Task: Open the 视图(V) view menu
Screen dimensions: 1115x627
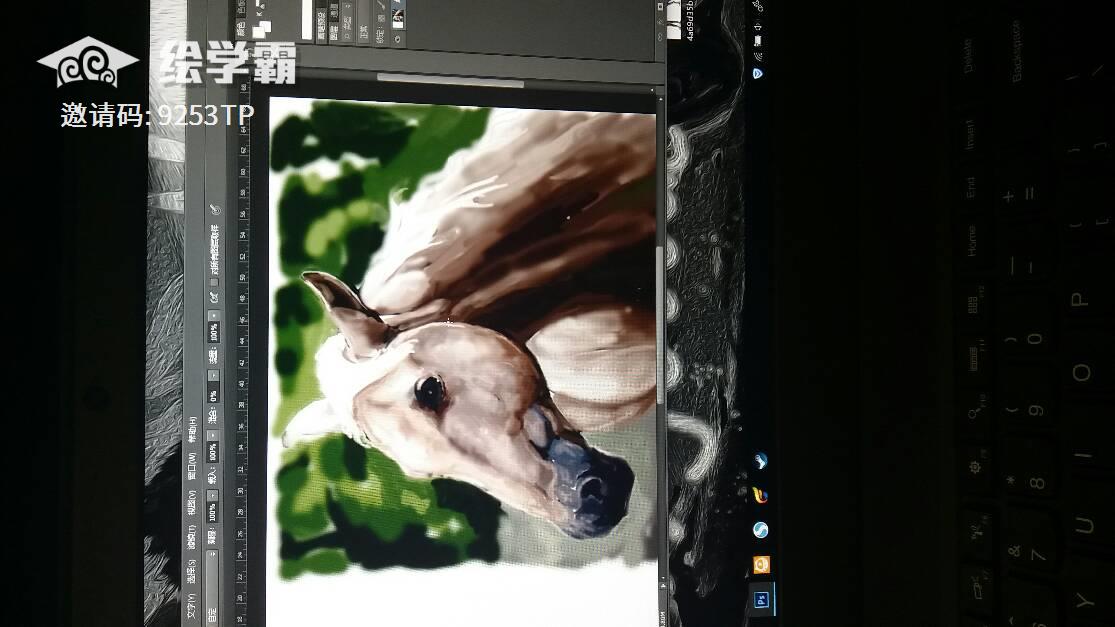Action: [x=192, y=502]
